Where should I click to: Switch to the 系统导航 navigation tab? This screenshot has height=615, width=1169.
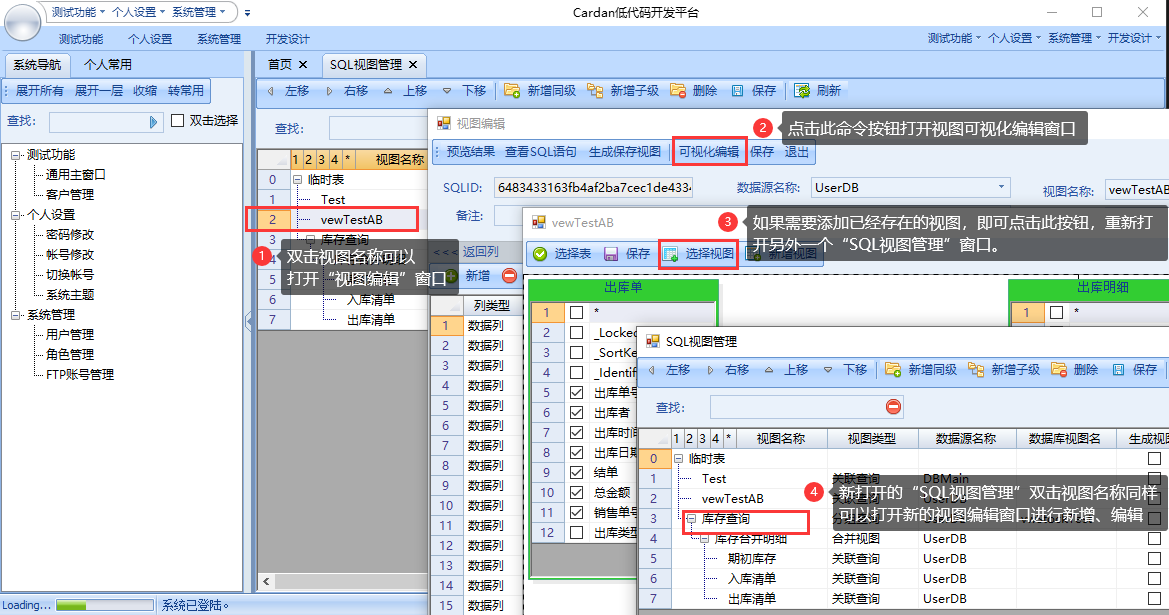37,65
